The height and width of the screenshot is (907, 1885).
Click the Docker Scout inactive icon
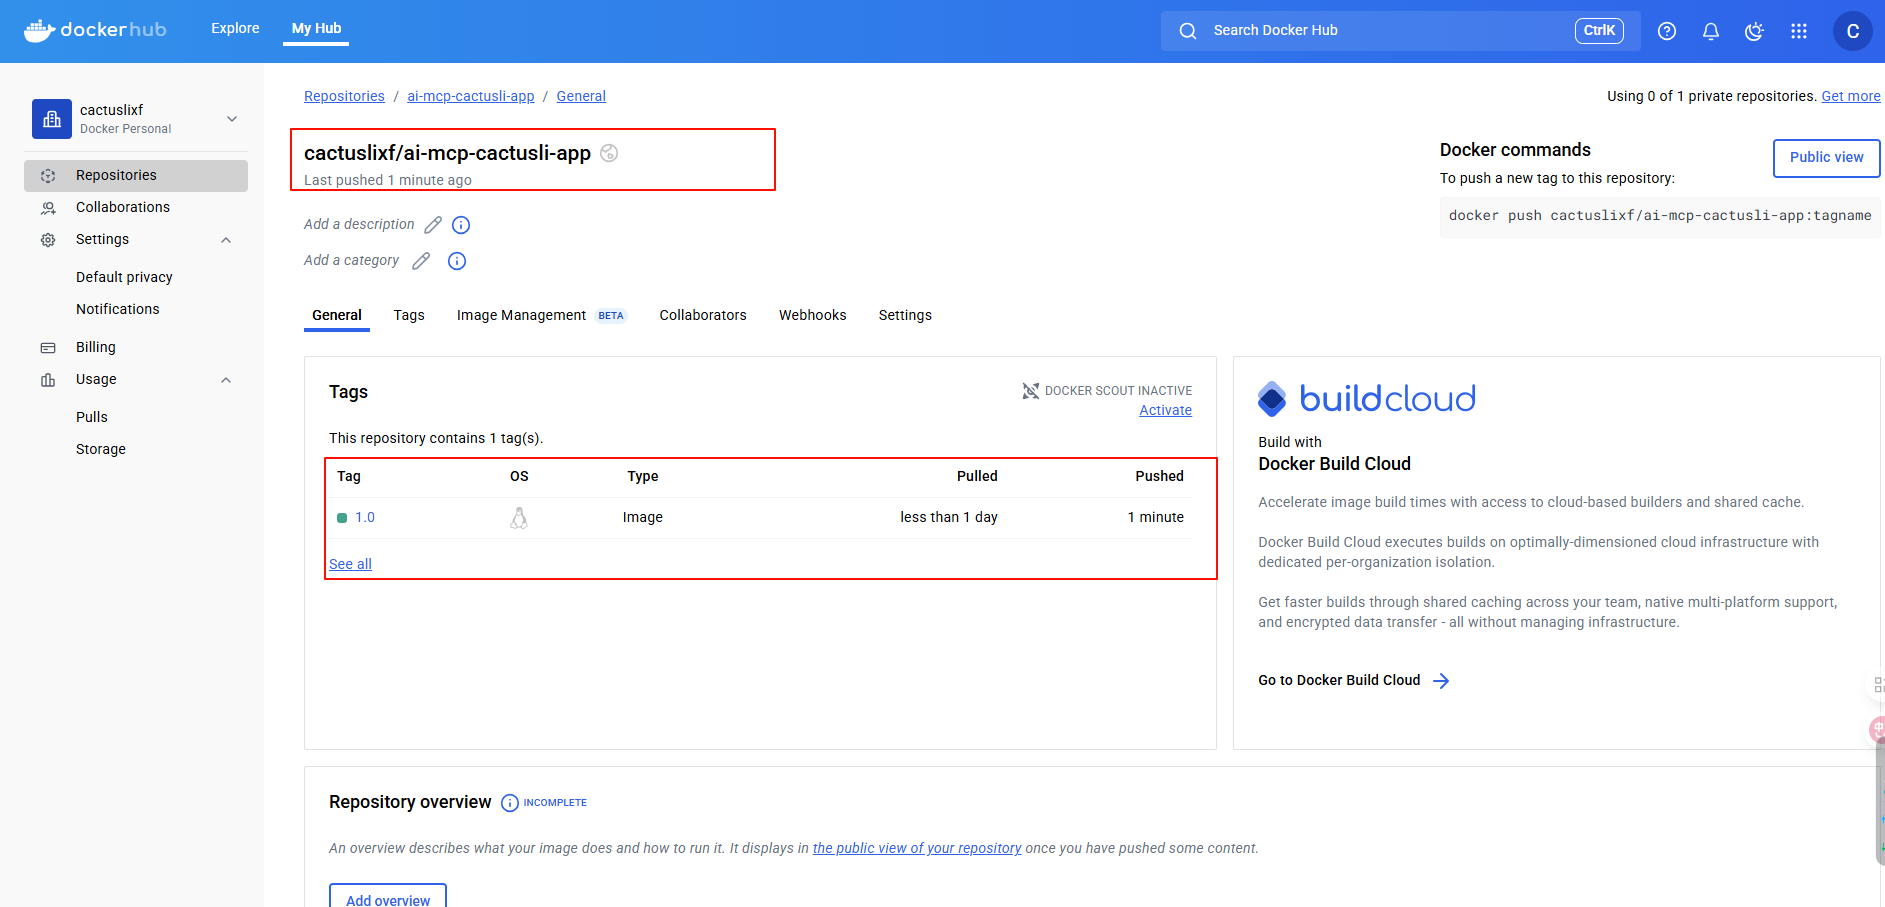point(1031,391)
